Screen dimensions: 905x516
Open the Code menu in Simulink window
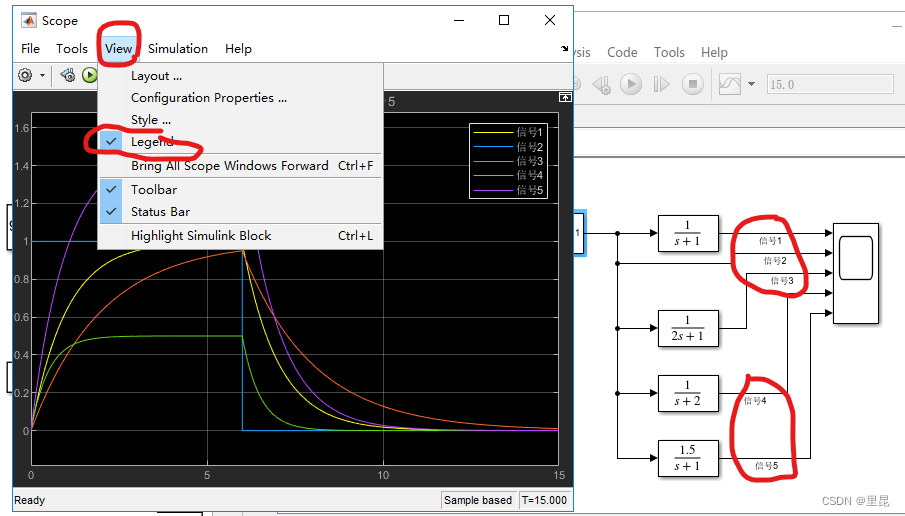(x=622, y=53)
